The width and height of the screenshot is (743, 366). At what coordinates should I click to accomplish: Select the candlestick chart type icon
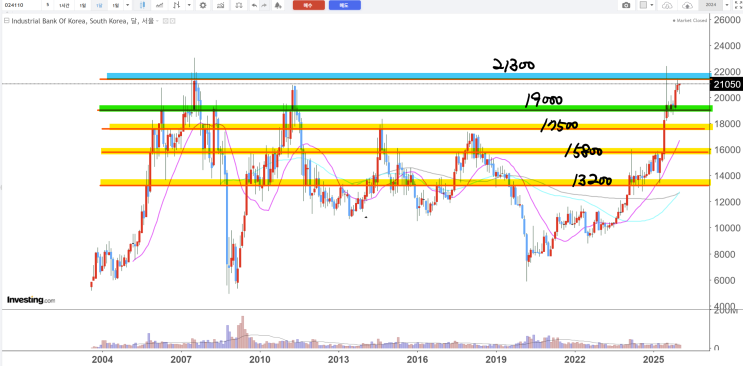click(x=142, y=5)
